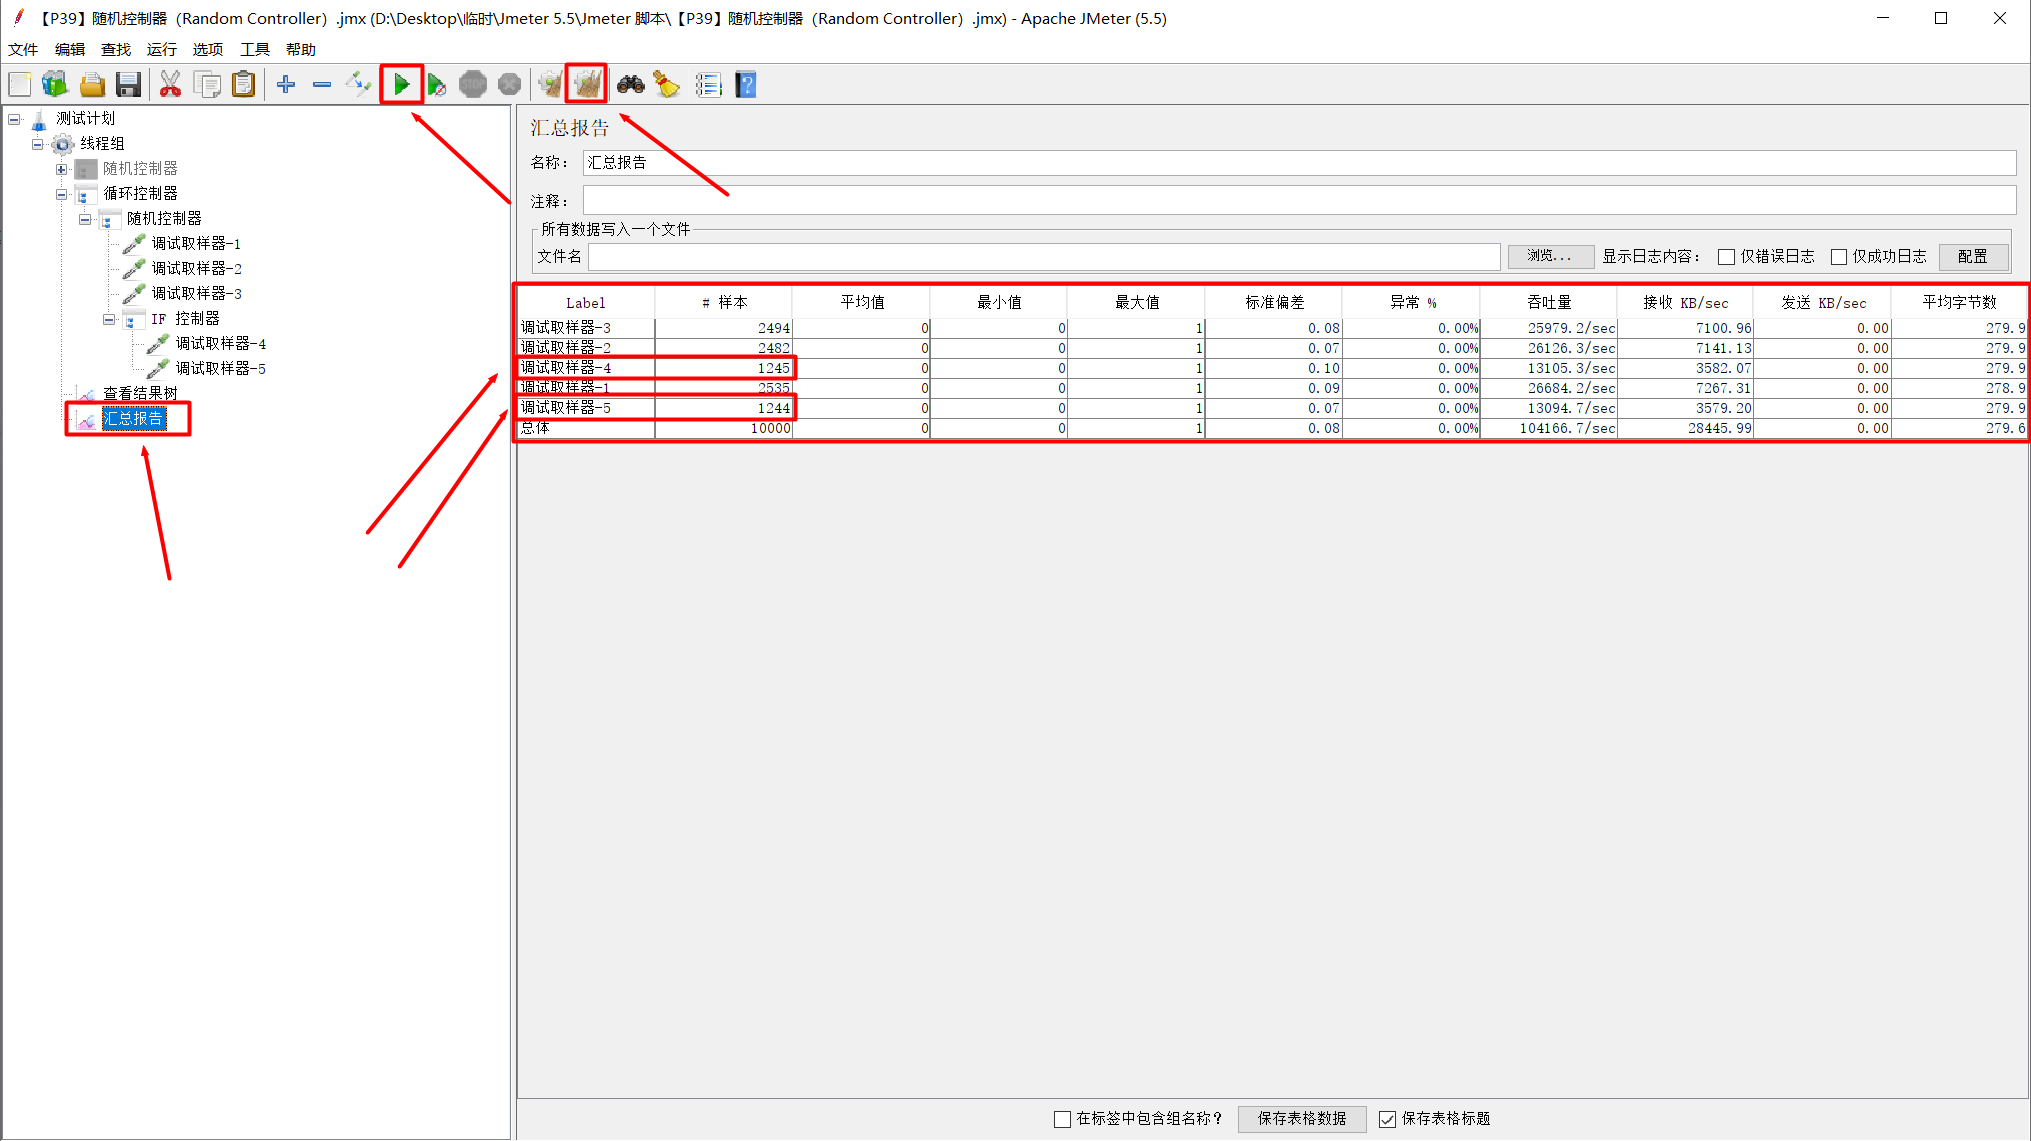The height and width of the screenshot is (1141, 2031).
Task: Click the 浏览... button
Action: pyautogui.click(x=1550, y=257)
